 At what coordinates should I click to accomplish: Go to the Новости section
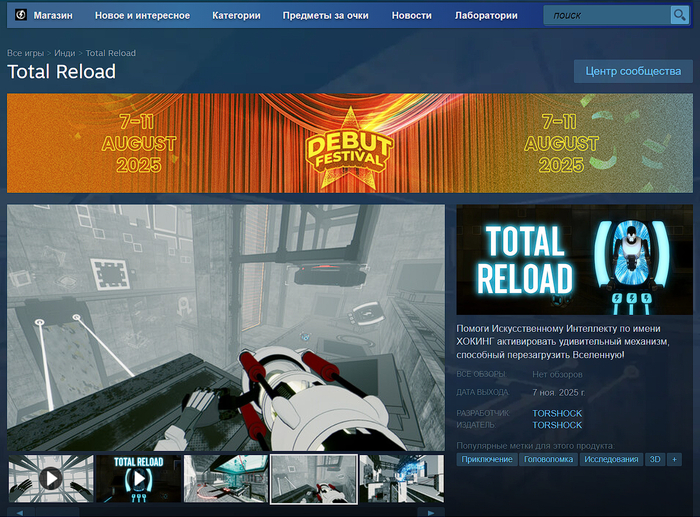click(x=412, y=16)
